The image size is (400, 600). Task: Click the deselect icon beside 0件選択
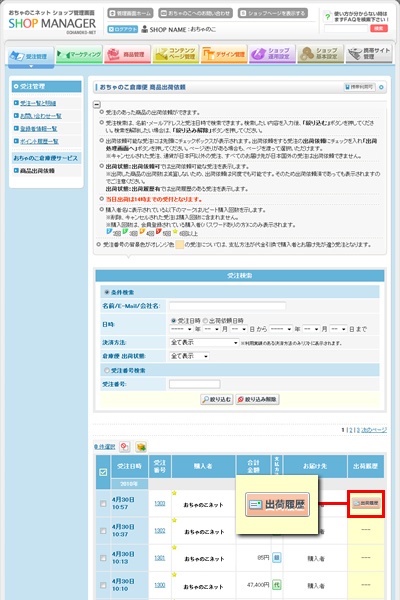coord(125,446)
